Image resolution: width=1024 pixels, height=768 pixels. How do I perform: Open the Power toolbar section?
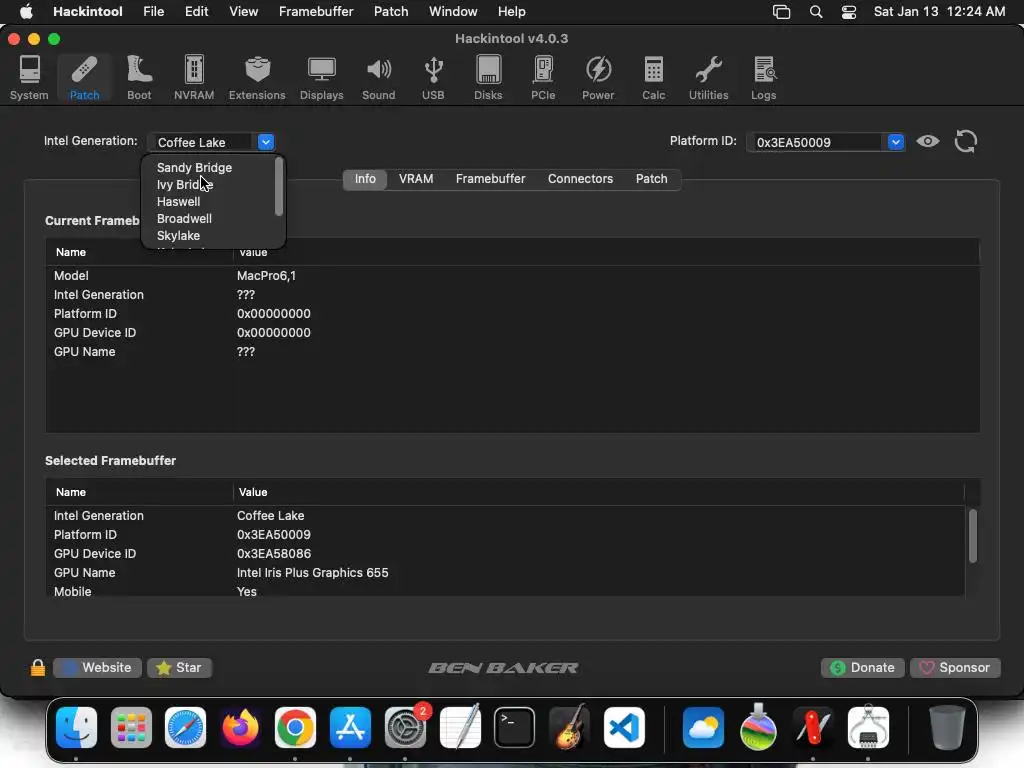coord(598,78)
